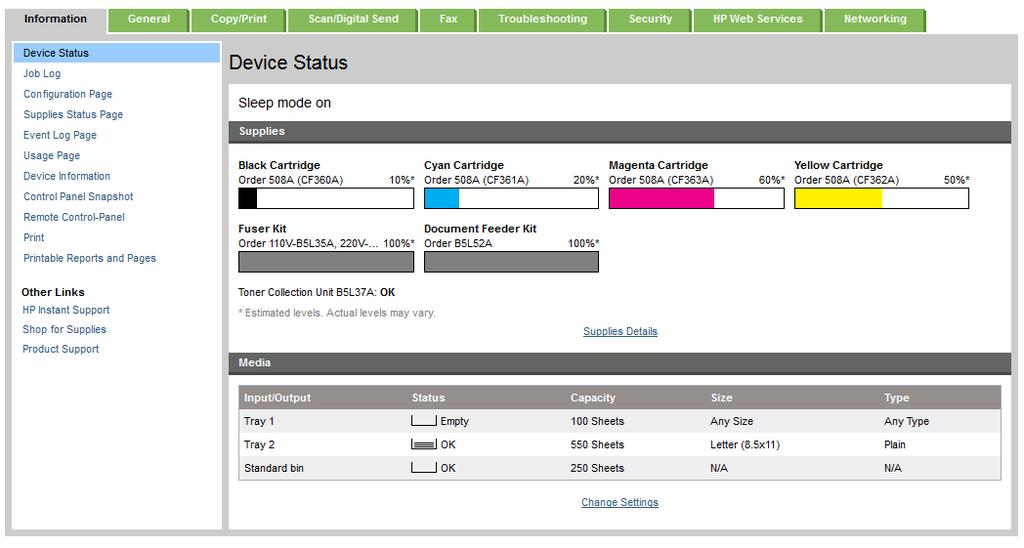Click the Letter (8.5x11) size cell
The image size is (1024, 548).
[x=745, y=445]
